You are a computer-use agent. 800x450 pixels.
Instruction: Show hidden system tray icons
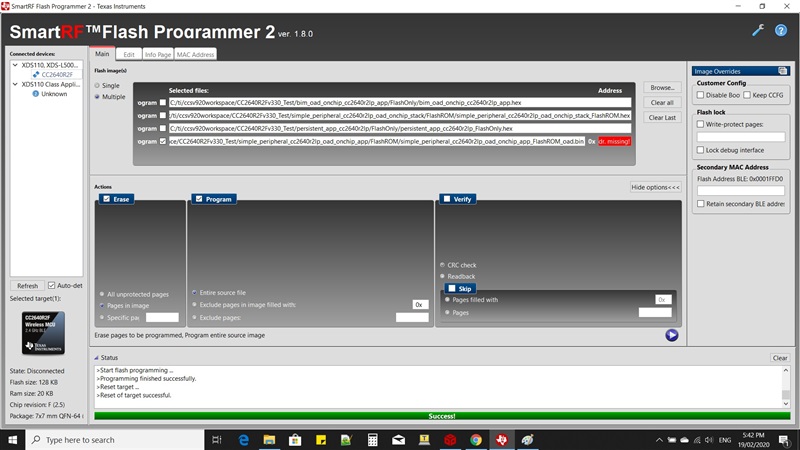pyautogui.click(x=659, y=440)
